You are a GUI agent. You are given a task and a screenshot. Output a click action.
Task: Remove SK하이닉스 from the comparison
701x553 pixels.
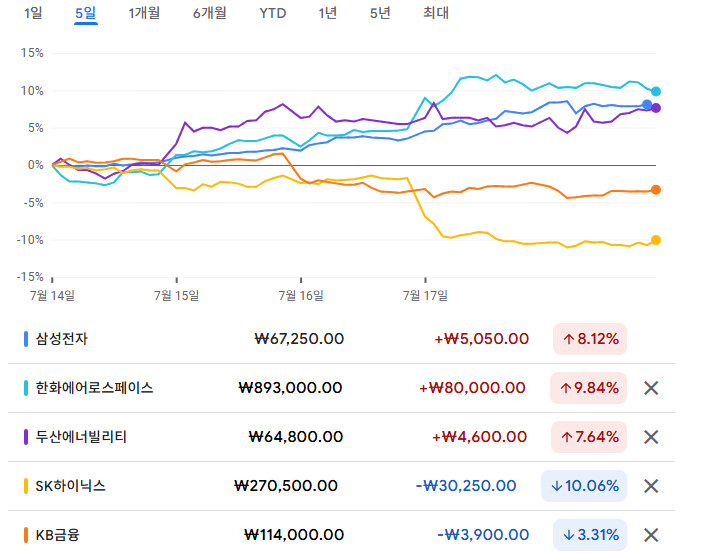pyautogui.click(x=651, y=486)
